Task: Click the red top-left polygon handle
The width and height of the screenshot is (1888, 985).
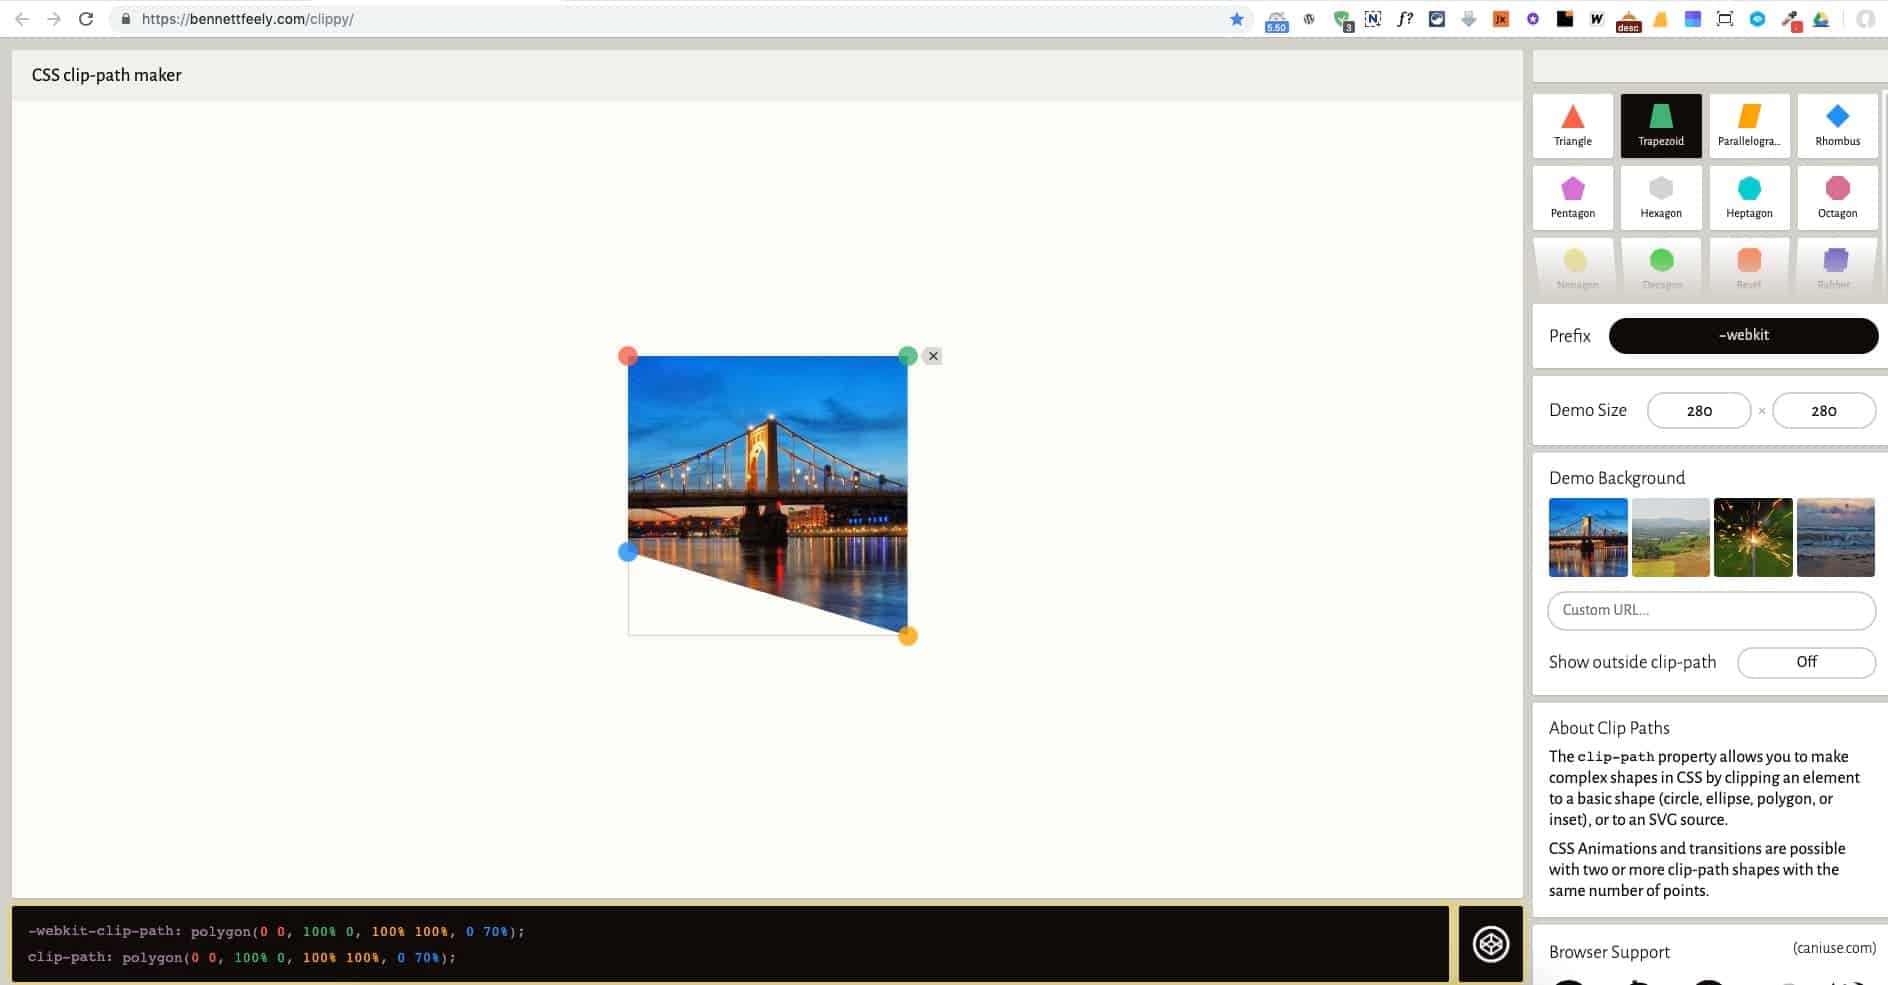Action: pyautogui.click(x=628, y=356)
